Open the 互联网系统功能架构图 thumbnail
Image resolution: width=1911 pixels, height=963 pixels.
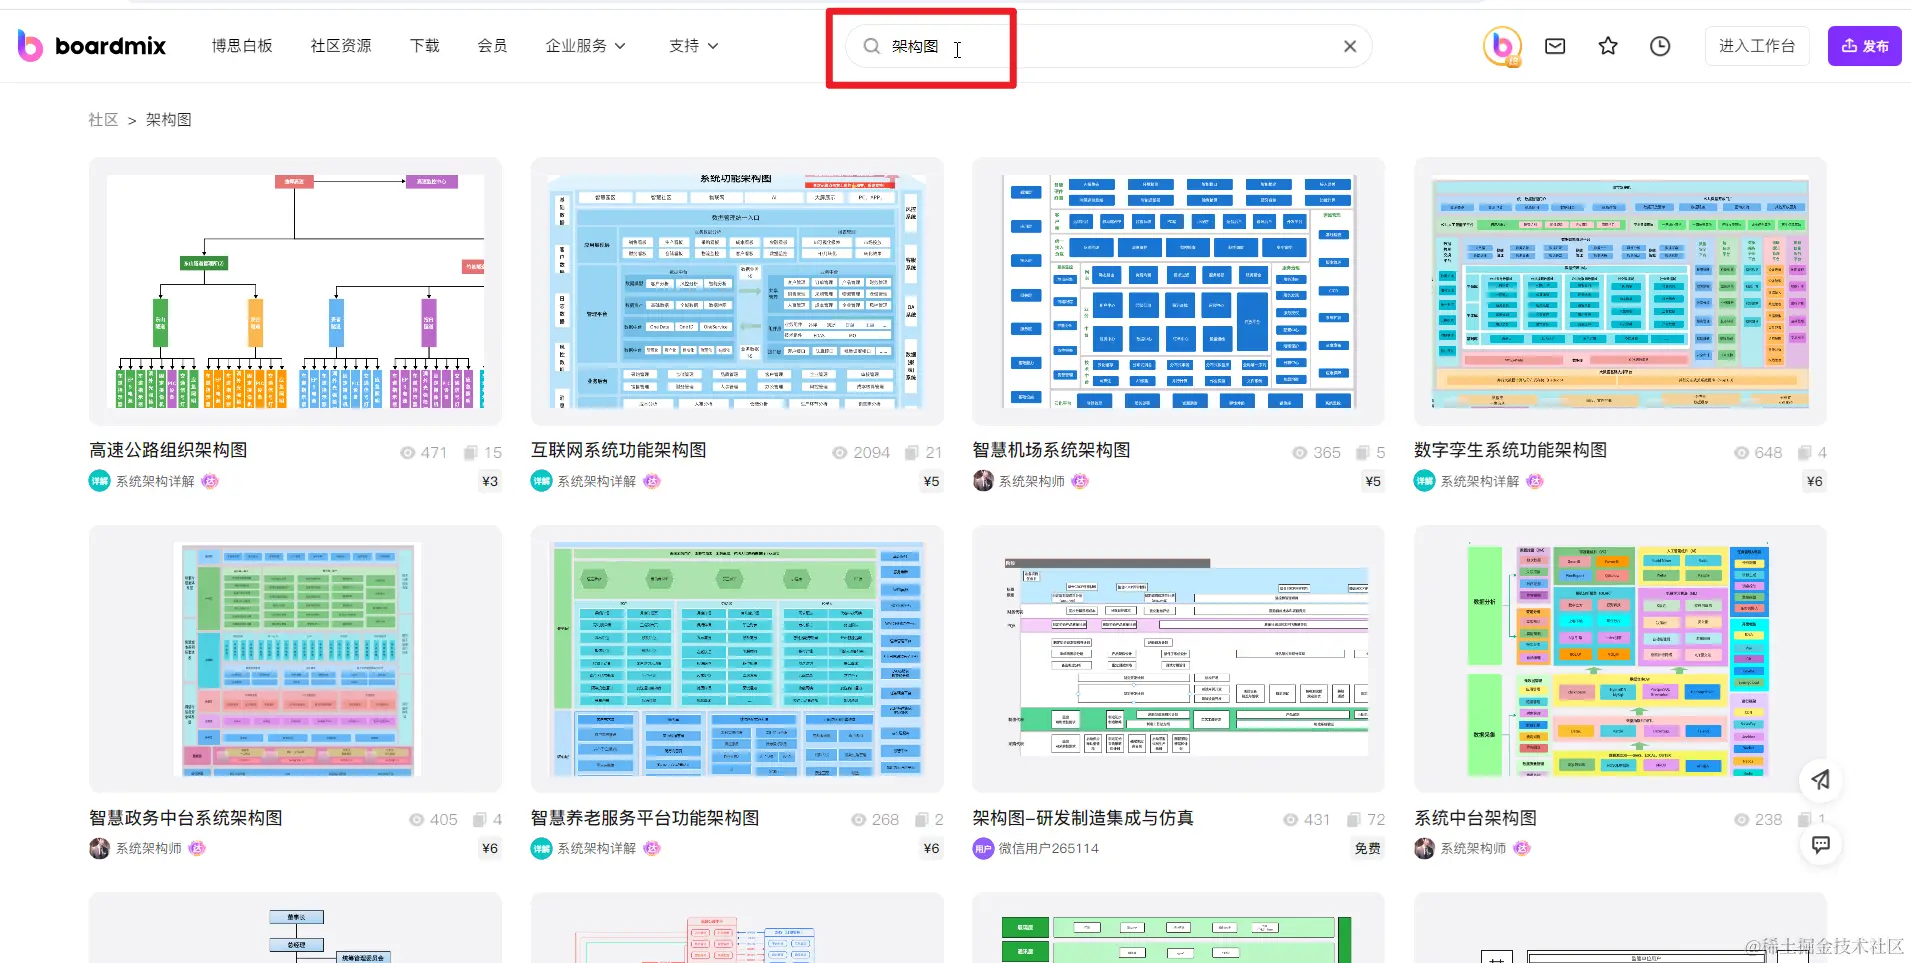[x=737, y=291]
